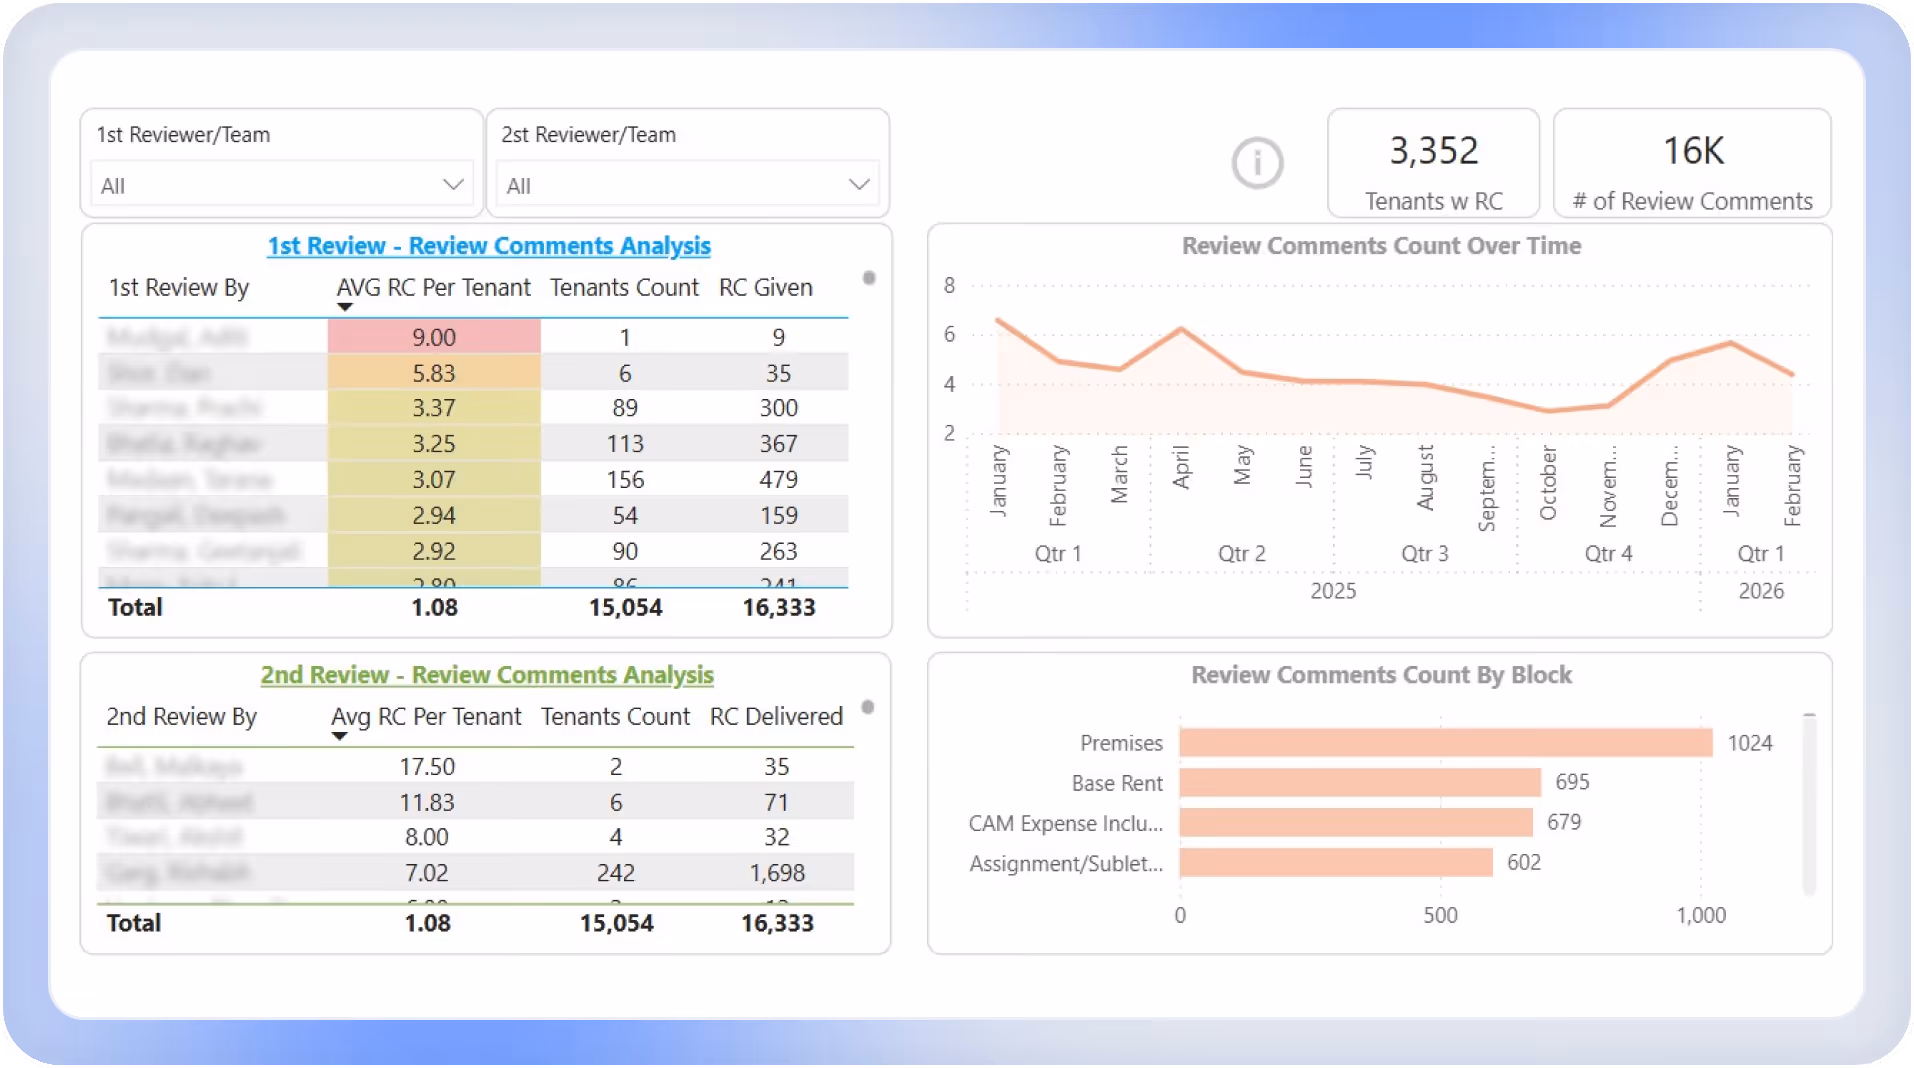
Task: Toggle sort on AVG RC Per Tenant column
Action: click(433, 287)
